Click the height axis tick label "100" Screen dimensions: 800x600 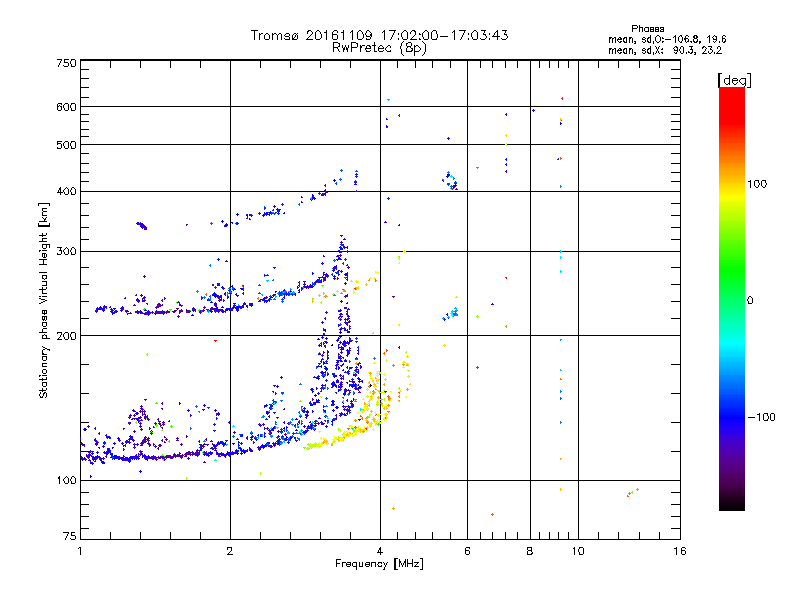66,481
